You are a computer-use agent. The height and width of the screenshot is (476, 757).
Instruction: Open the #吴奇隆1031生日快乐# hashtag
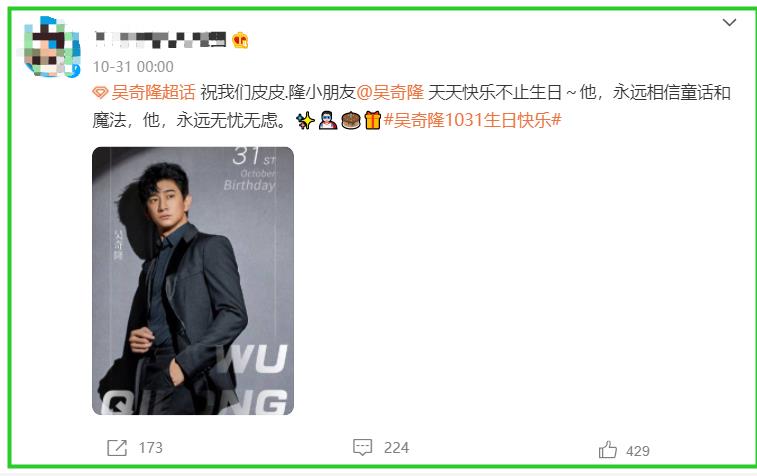[x=473, y=120]
